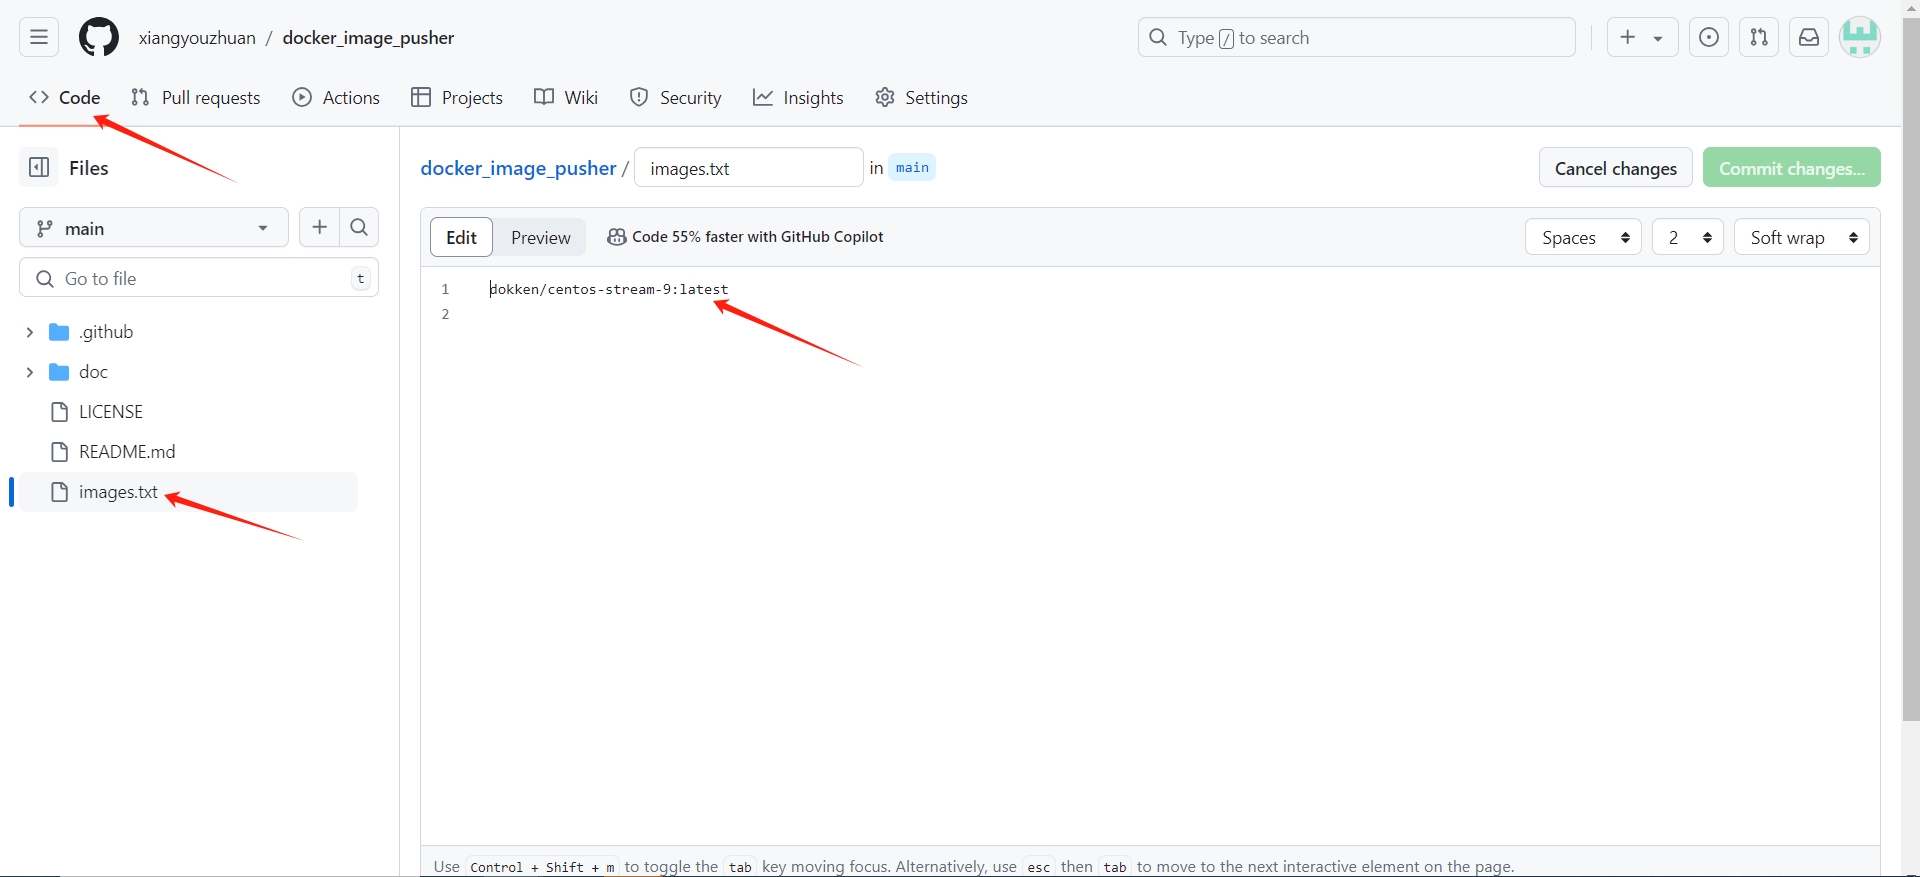Open the Soft wrap dropdown

[x=1801, y=238]
